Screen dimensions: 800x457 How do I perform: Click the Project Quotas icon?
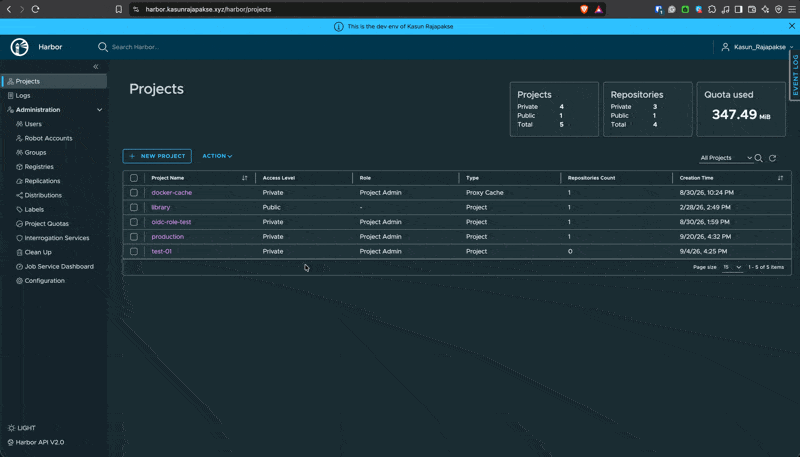click(x=19, y=224)
